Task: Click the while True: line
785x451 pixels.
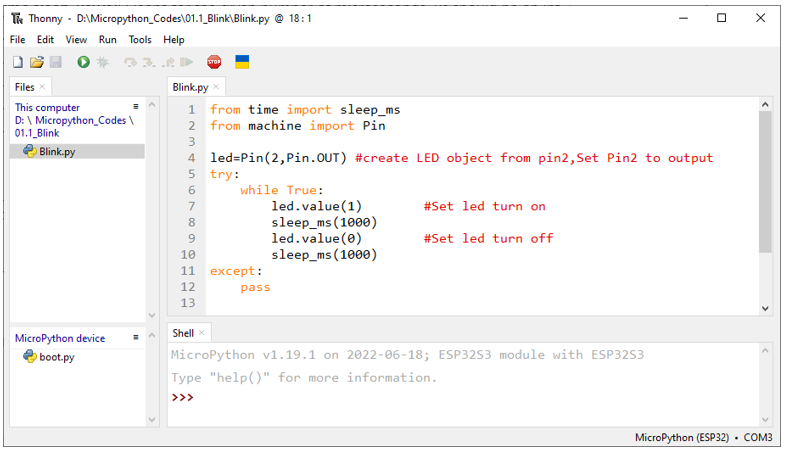Action: click(x=281, y=190)
